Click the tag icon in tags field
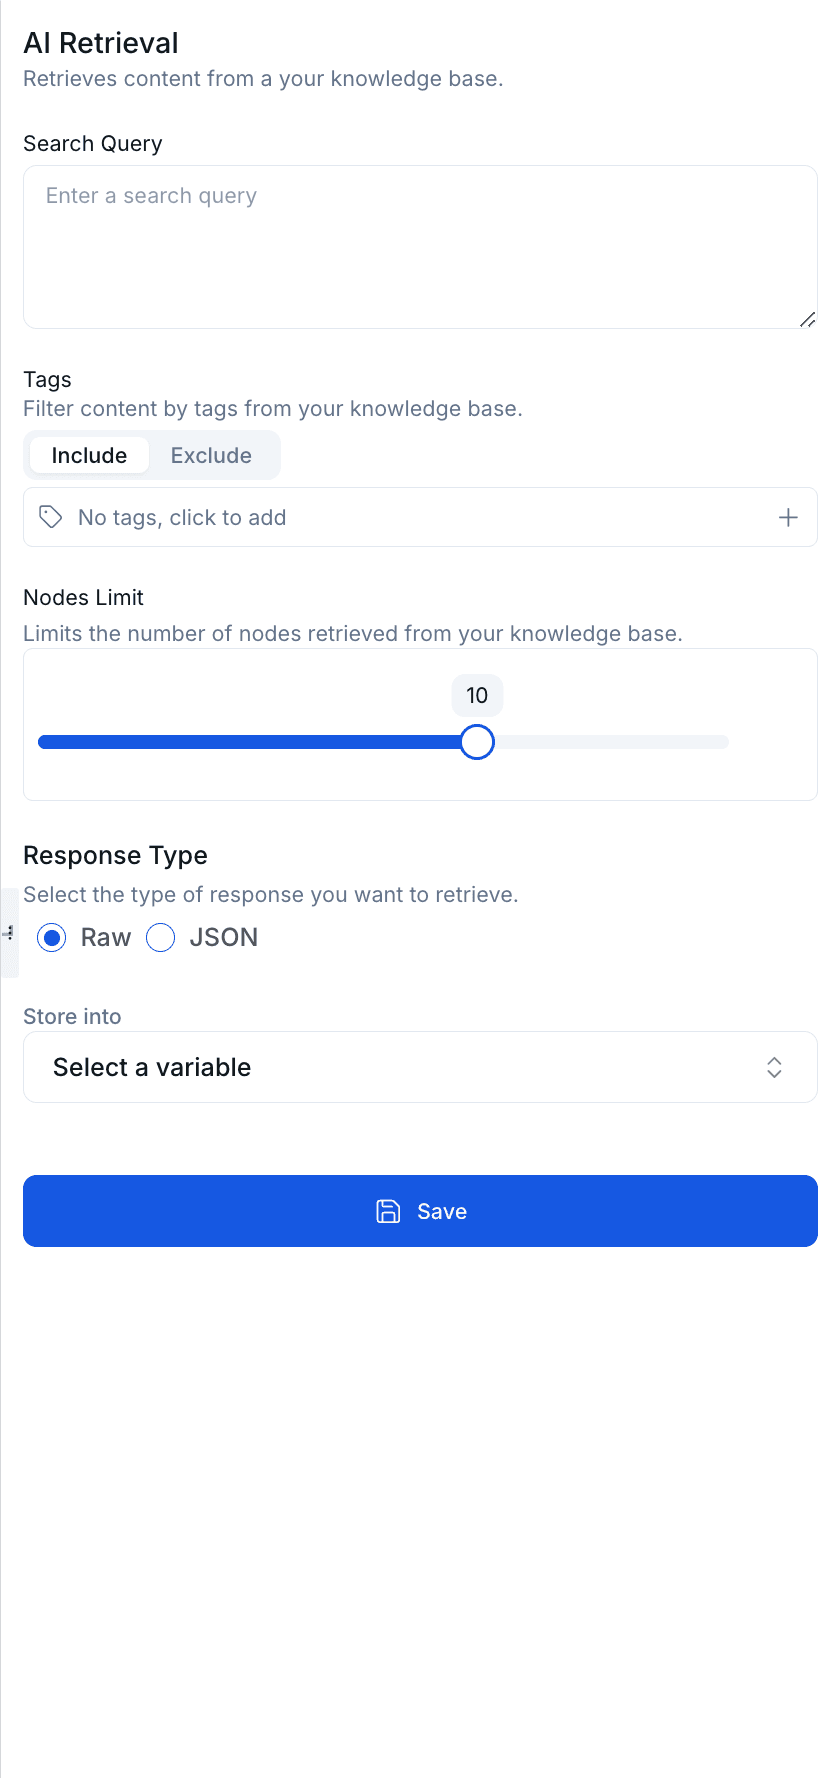The height and width of the screenshot is (1778, 834). (x=51, y=517)
